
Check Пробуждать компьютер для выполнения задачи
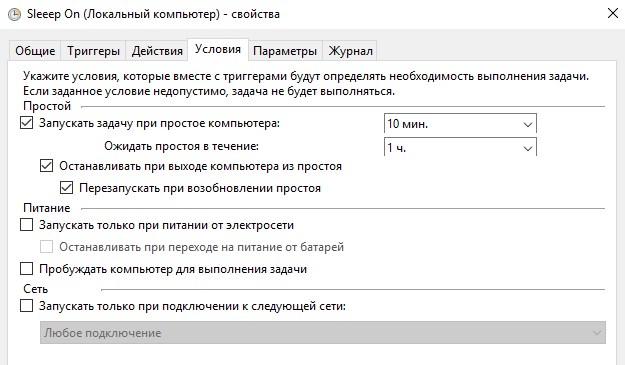coord(27,269)
